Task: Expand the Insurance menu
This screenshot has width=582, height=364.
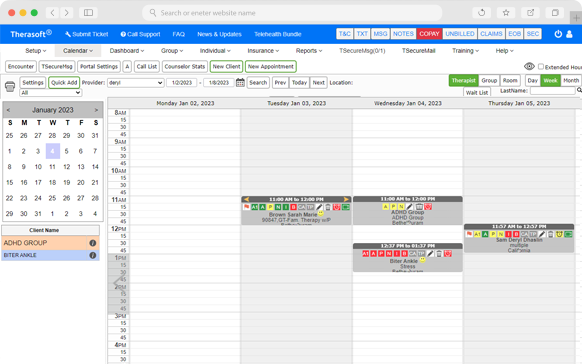Action: (263, 51)
